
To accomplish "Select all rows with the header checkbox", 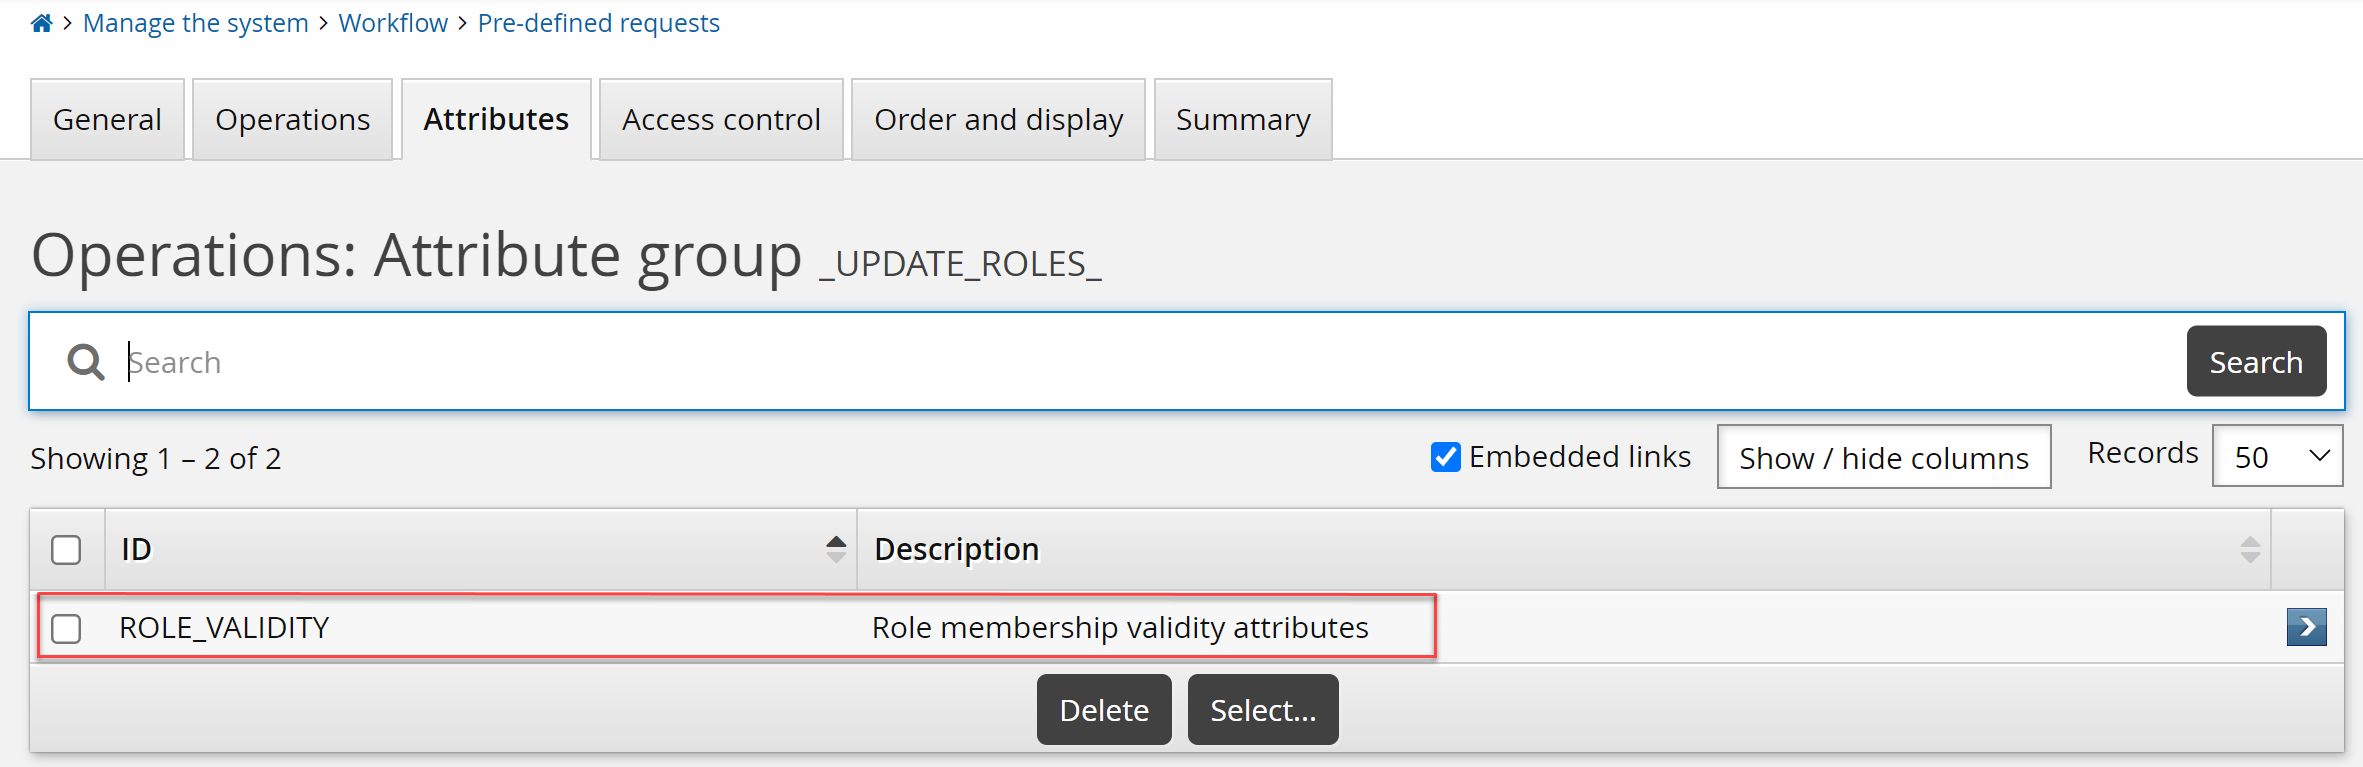I will tap(66, 548).
